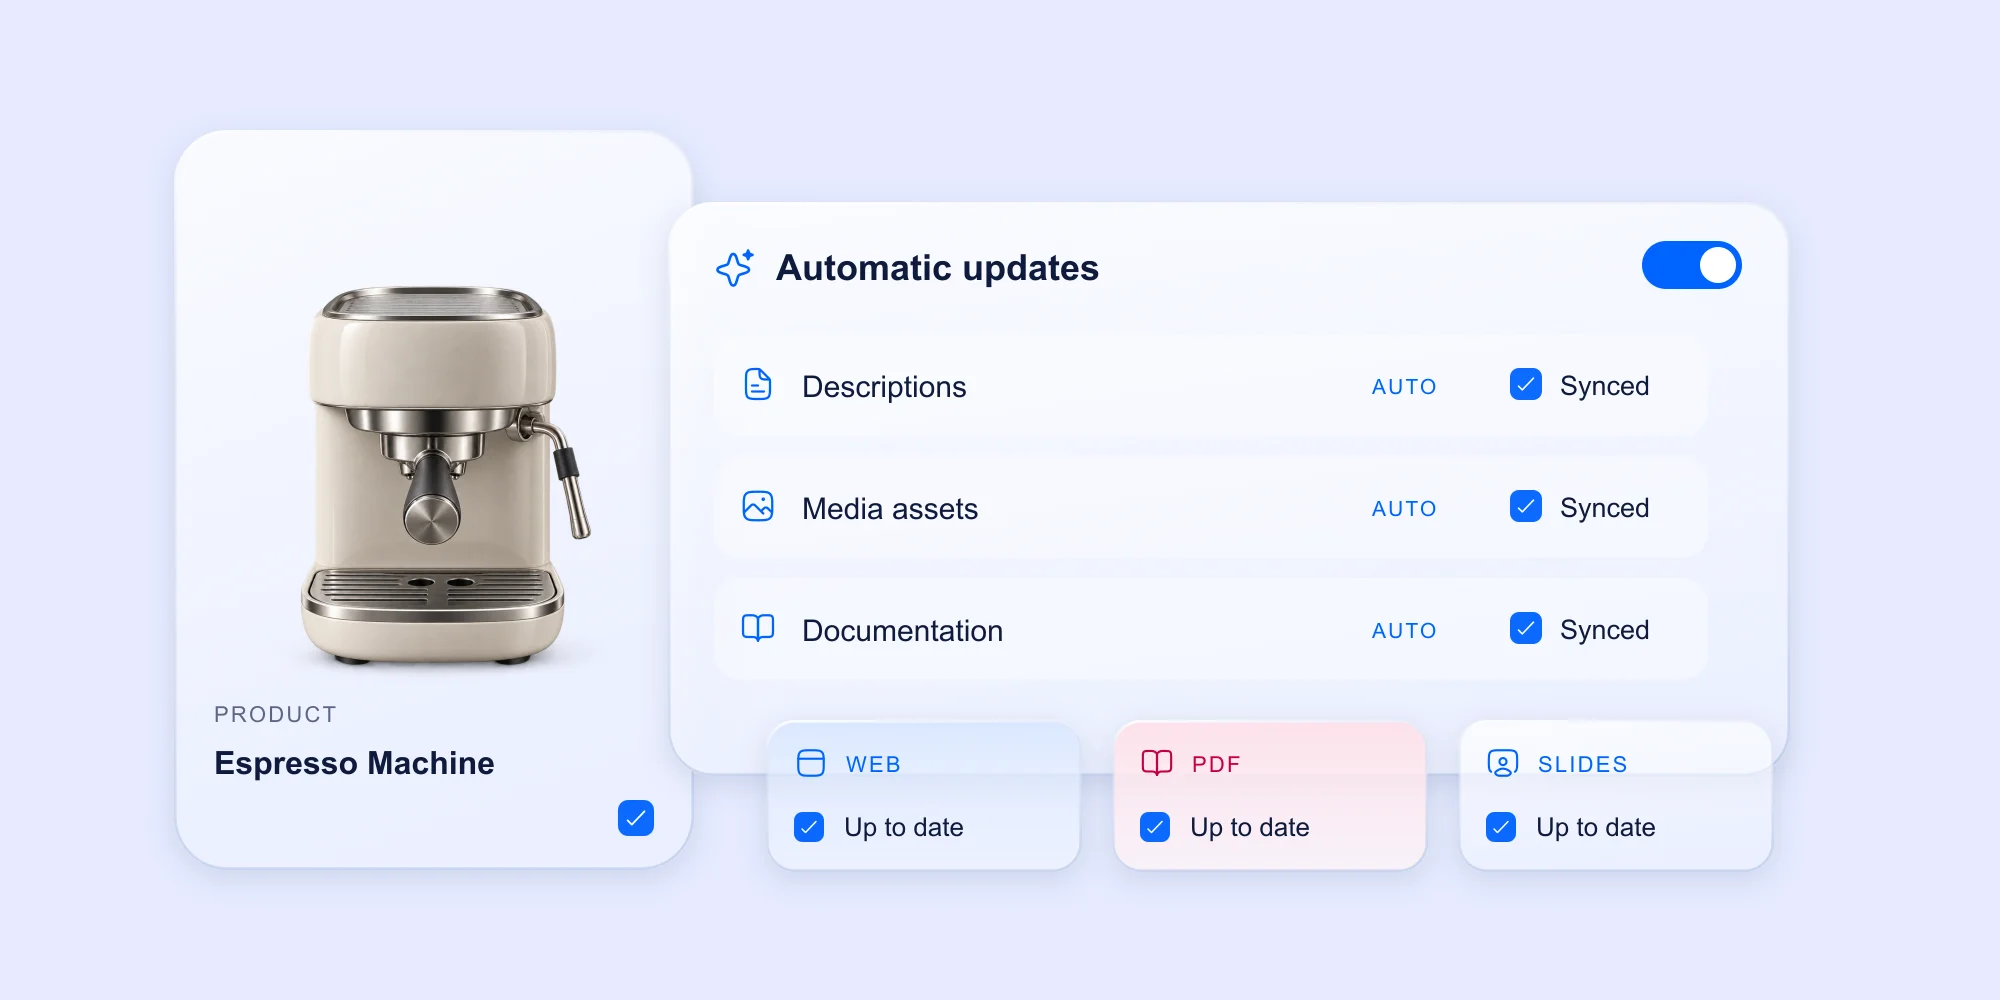Click Up to date text on WEB card
This screenshot has height=1000, width=2000.
[904, 827]
